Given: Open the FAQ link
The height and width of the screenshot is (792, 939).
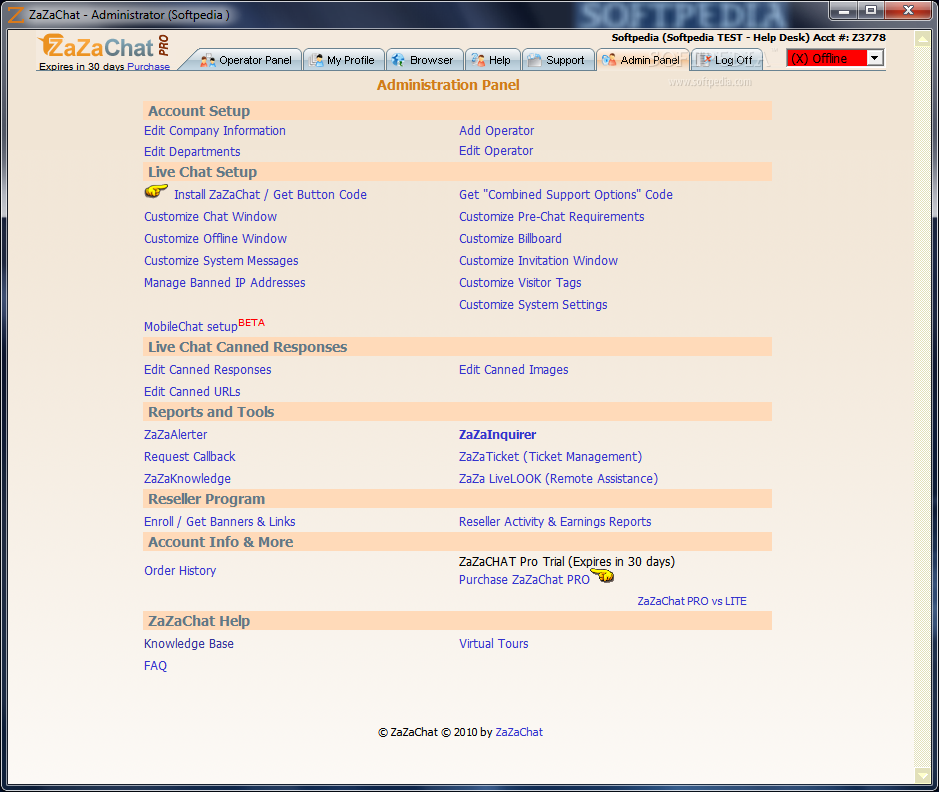Looking at the screenshot, I should click(x=155, y=666).
